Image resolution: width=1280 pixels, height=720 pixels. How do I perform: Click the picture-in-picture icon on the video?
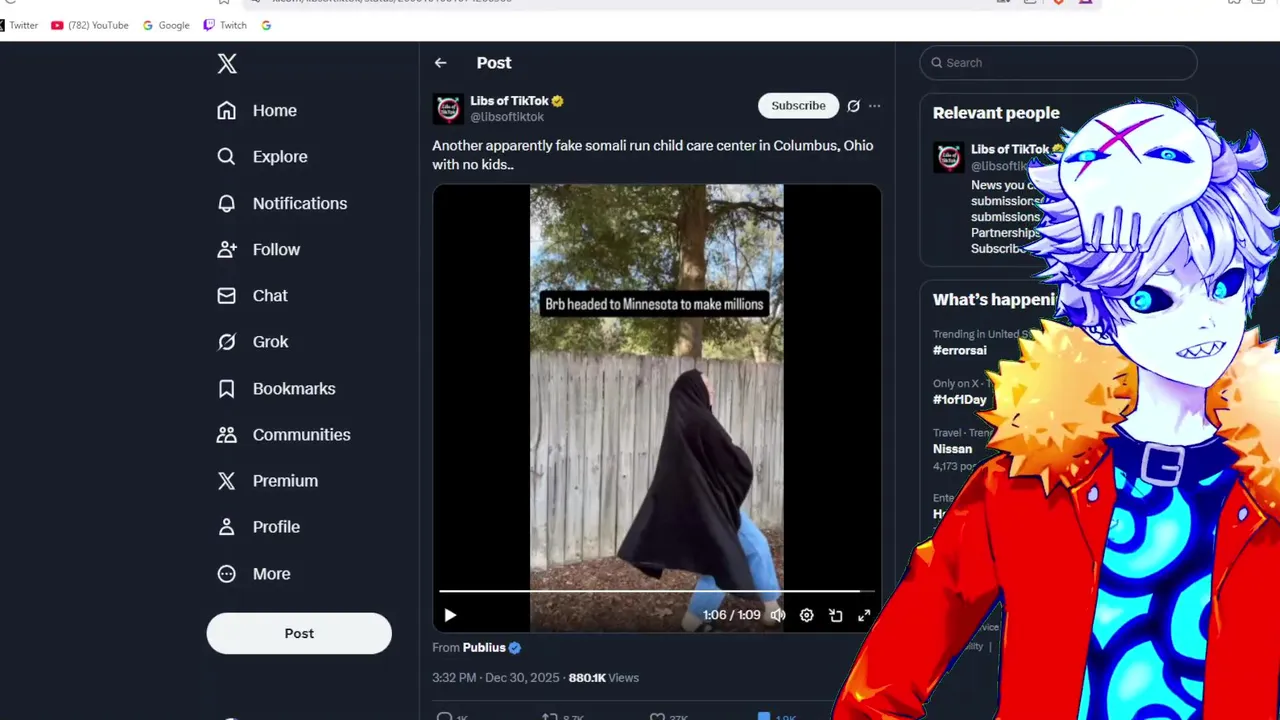click(836, 616)
